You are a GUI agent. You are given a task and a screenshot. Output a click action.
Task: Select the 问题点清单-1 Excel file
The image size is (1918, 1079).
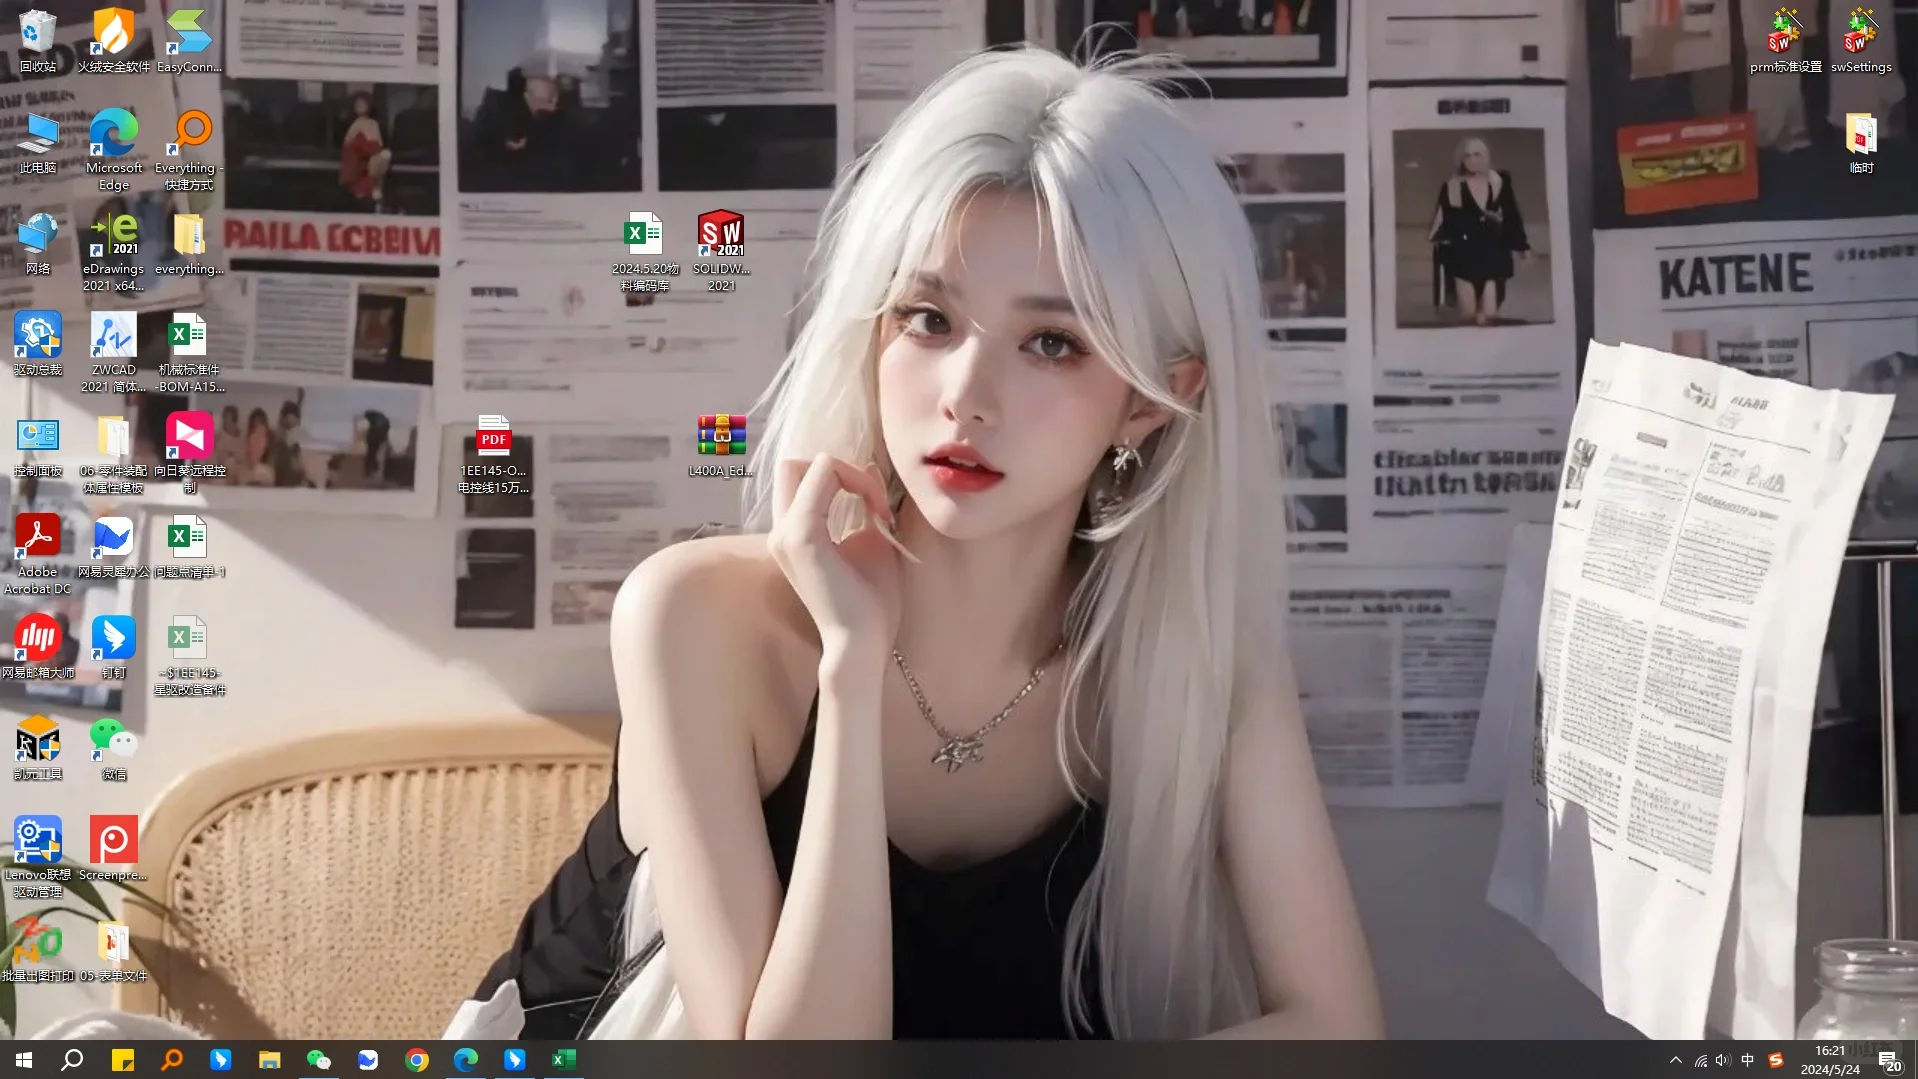pos(189,546)
